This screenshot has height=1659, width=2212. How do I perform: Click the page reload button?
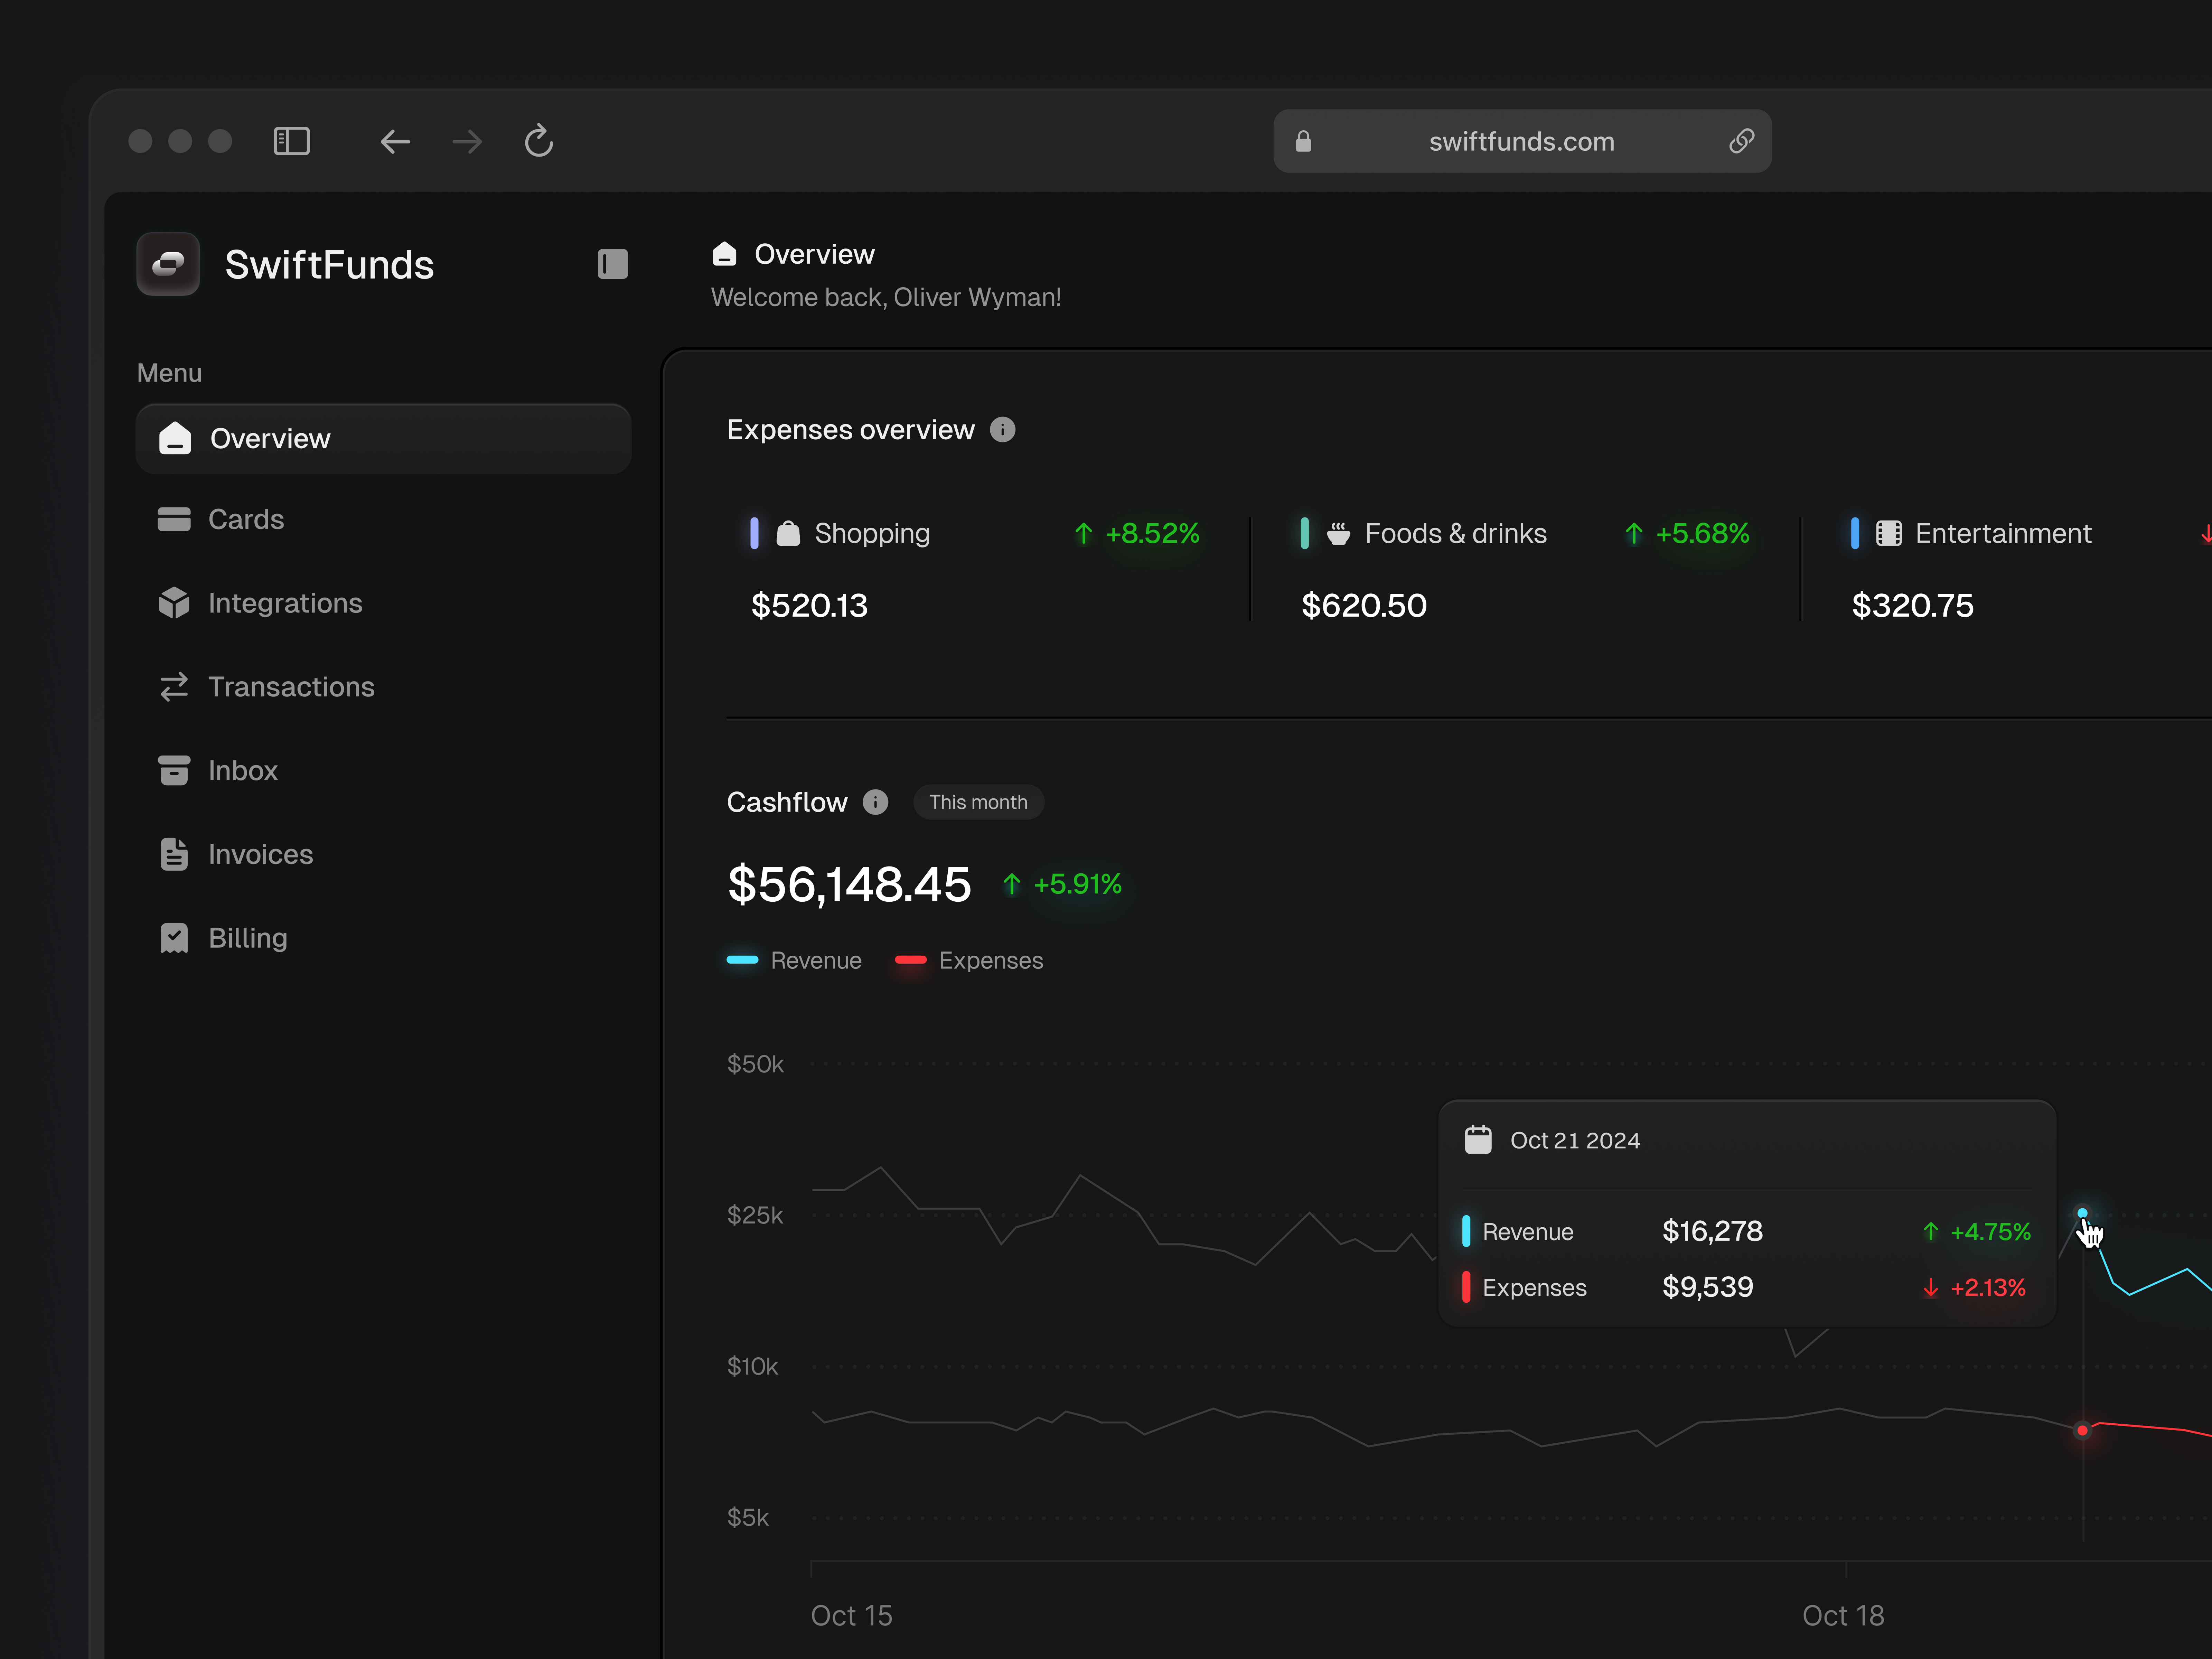539,141
